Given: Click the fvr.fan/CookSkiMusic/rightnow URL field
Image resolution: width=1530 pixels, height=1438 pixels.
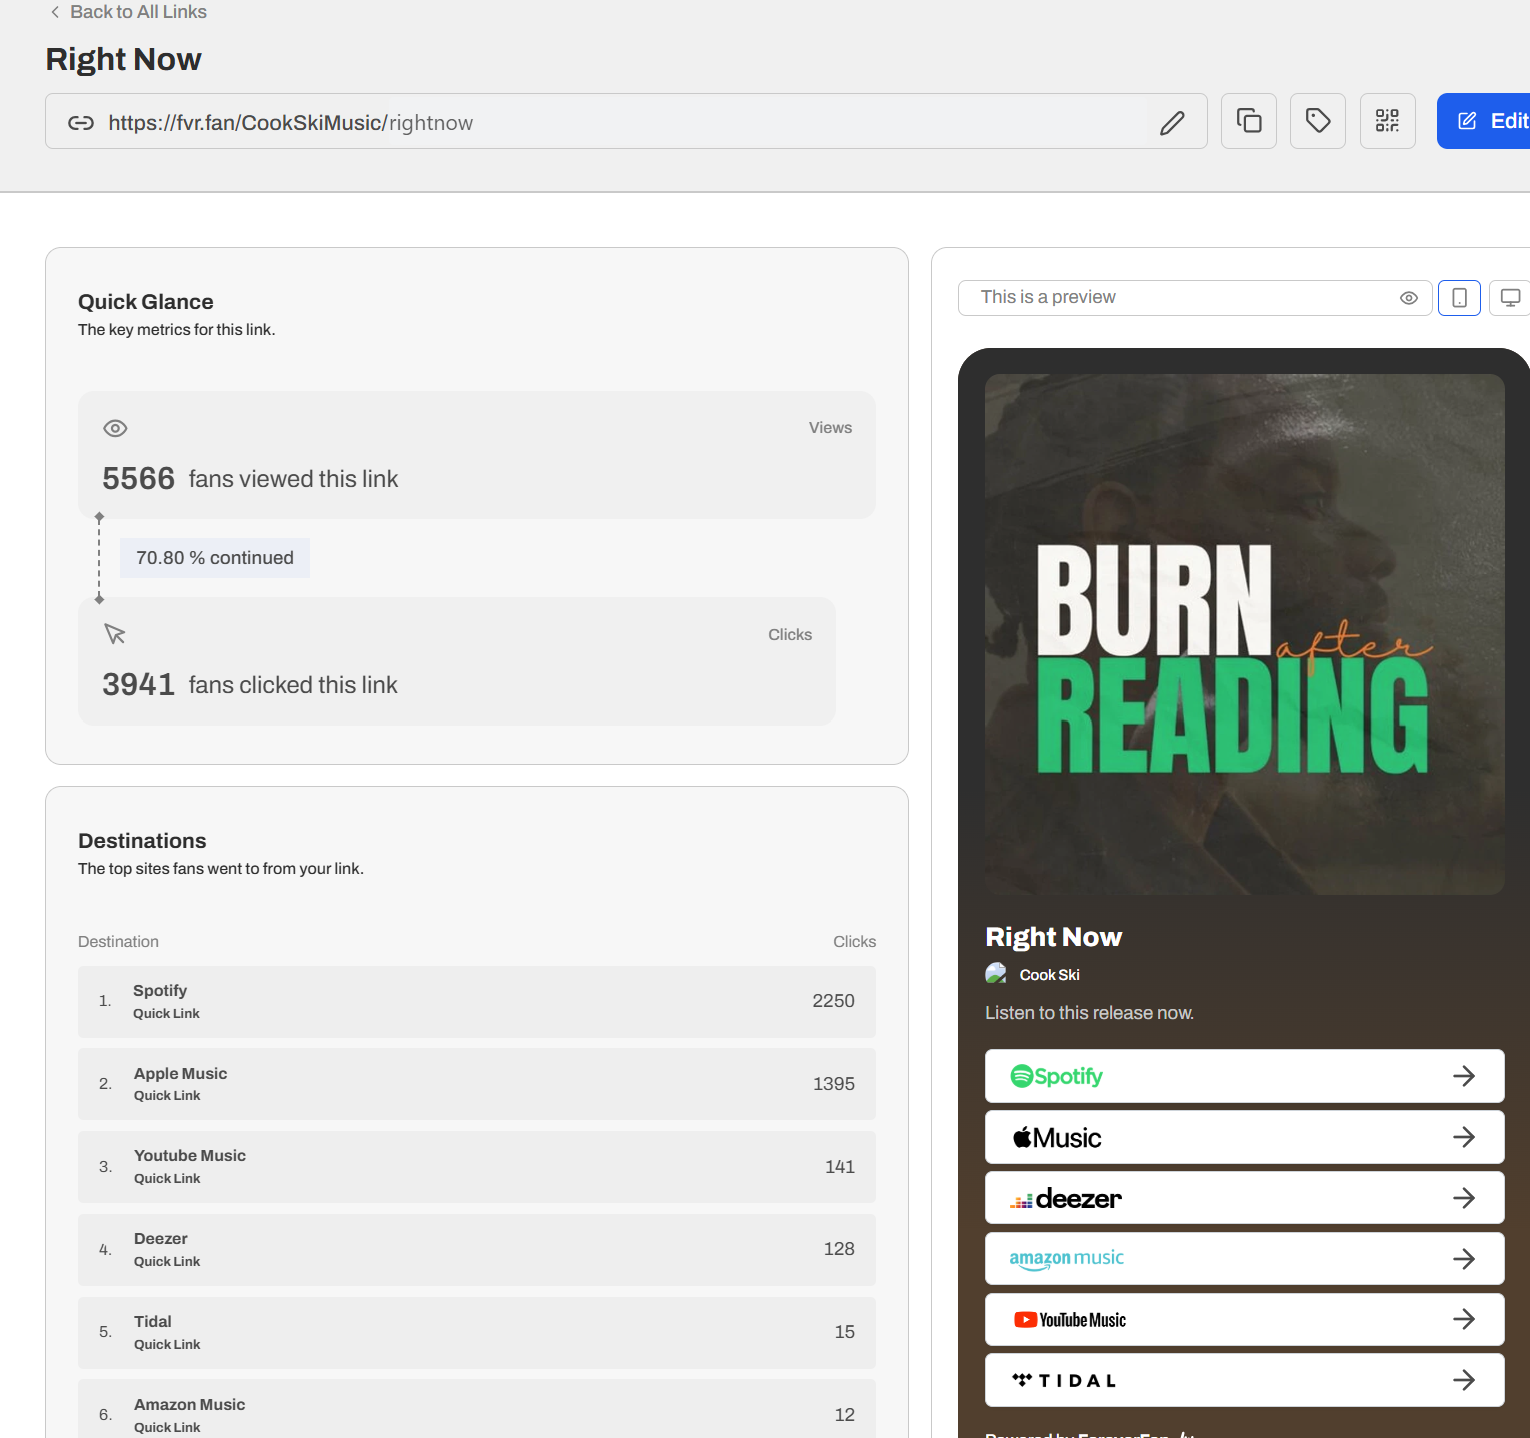Looking at the screenshot, I should click(x=626, y=121).
